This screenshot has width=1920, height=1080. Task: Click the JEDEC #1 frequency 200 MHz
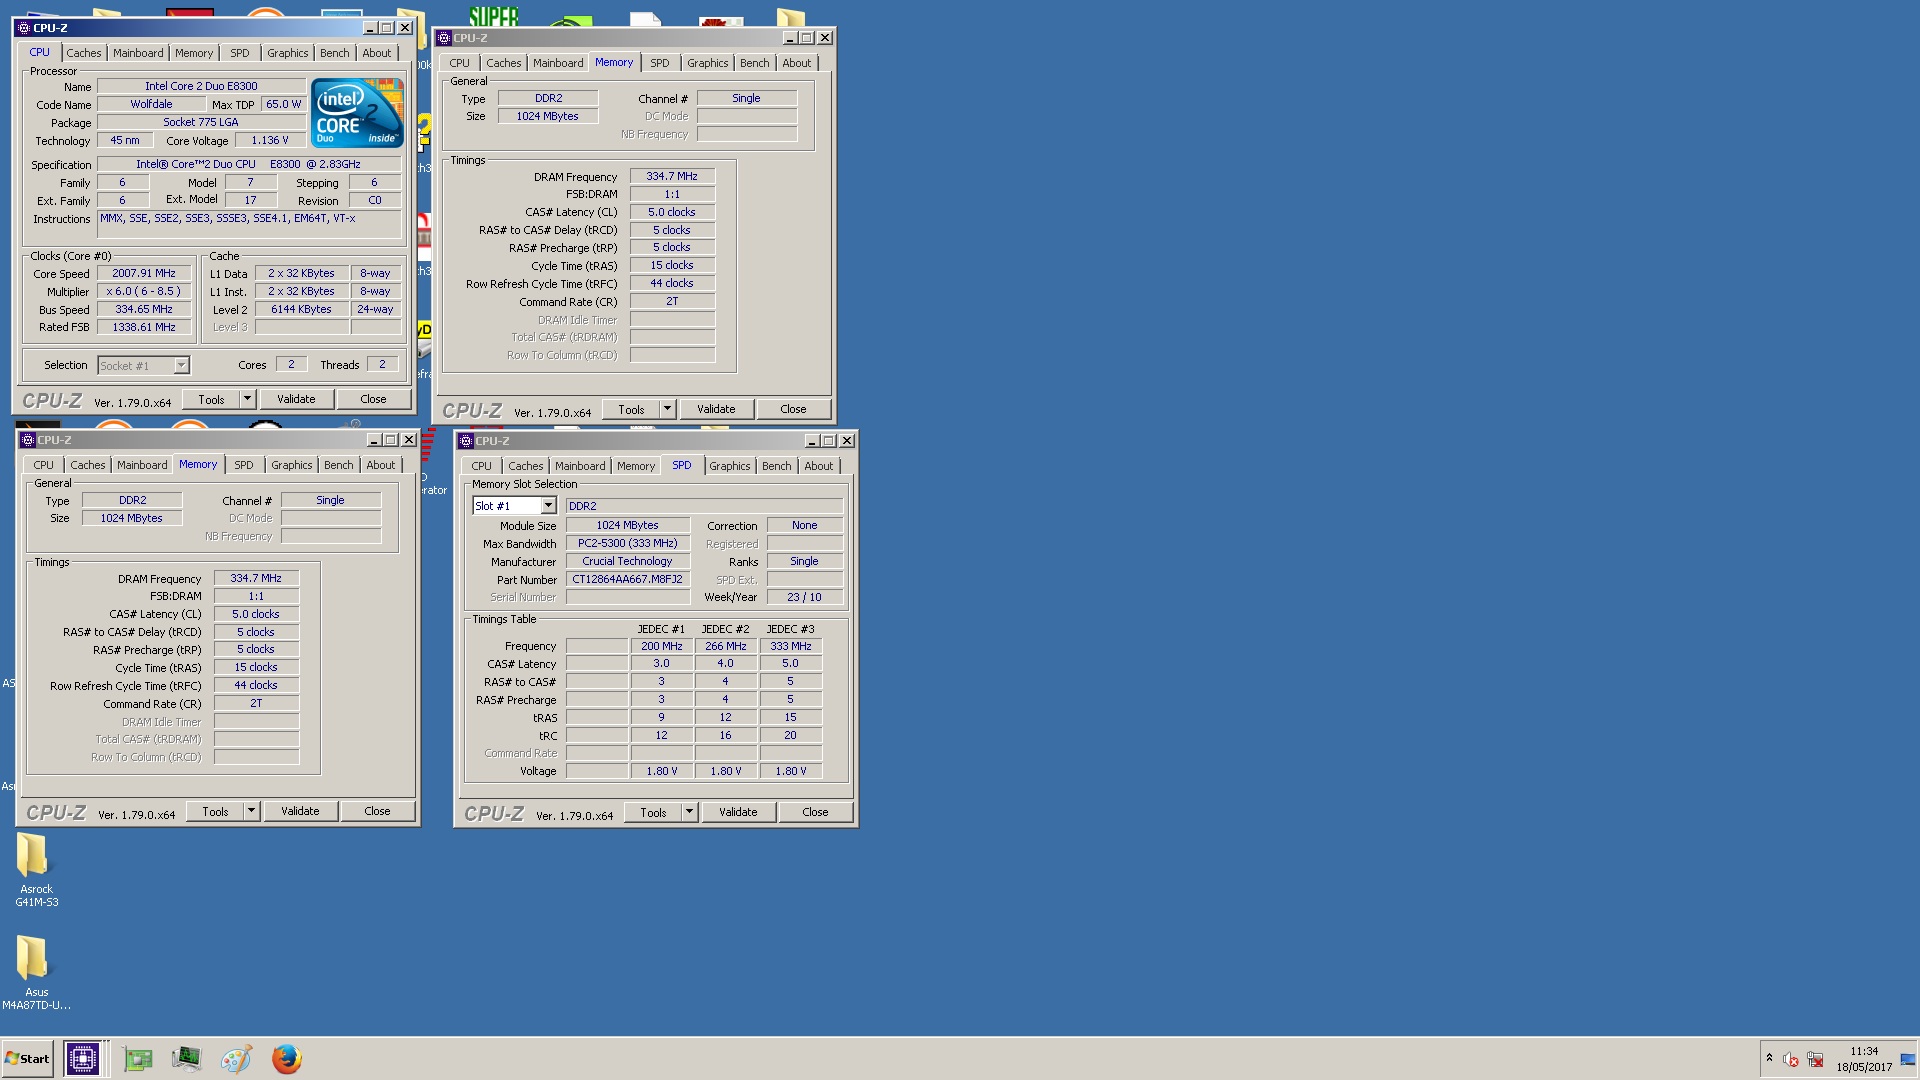tap(661, 646)
